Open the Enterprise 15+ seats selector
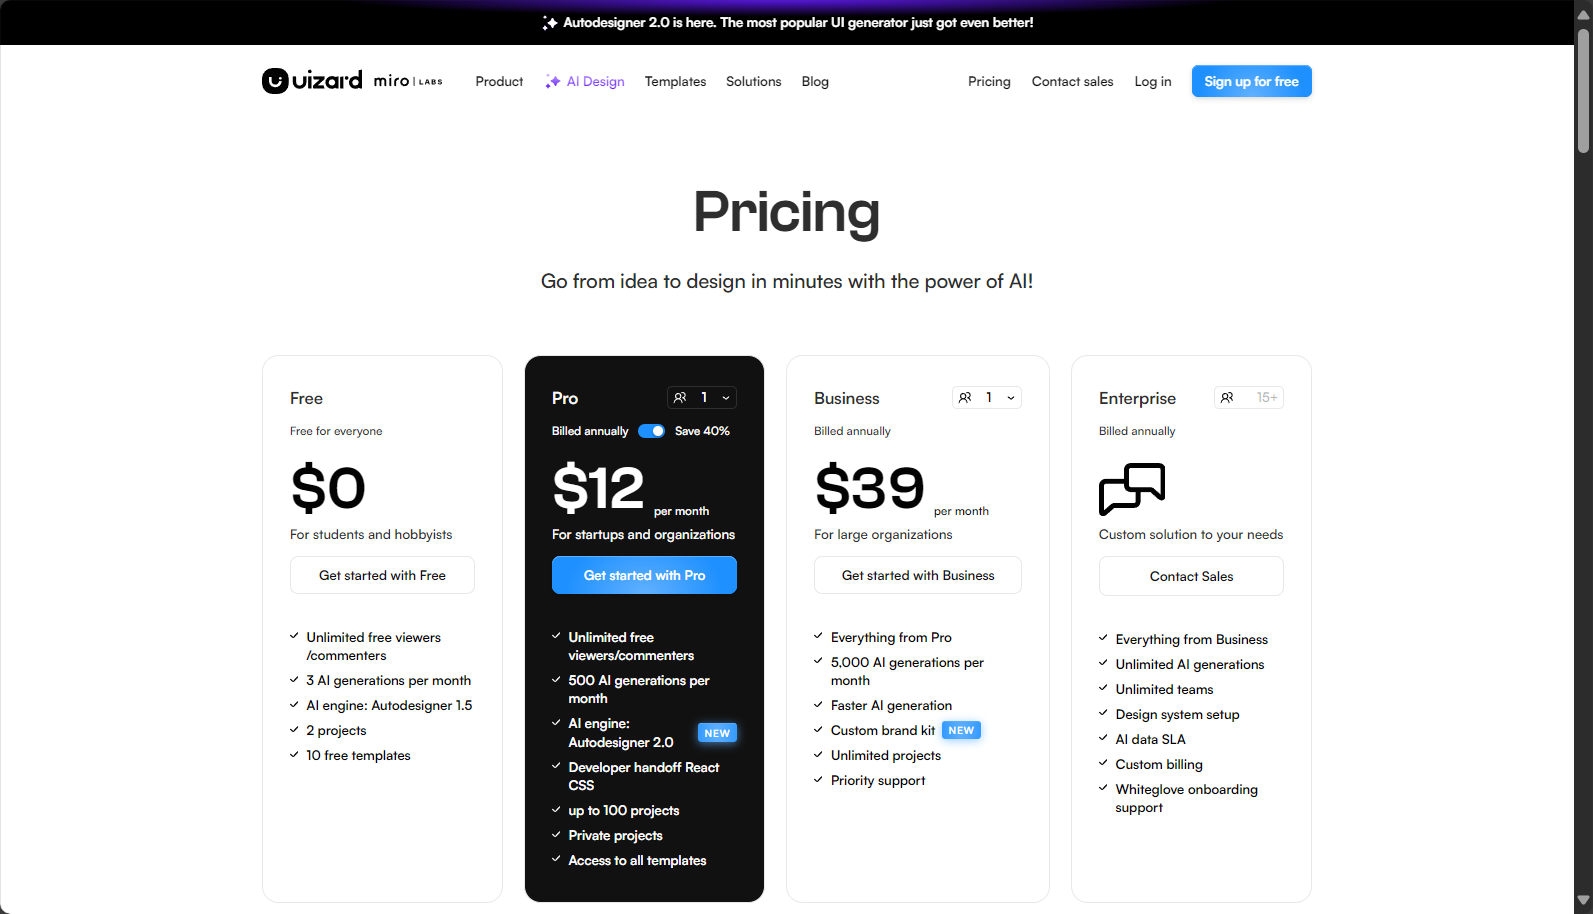 click(1249, 398)
